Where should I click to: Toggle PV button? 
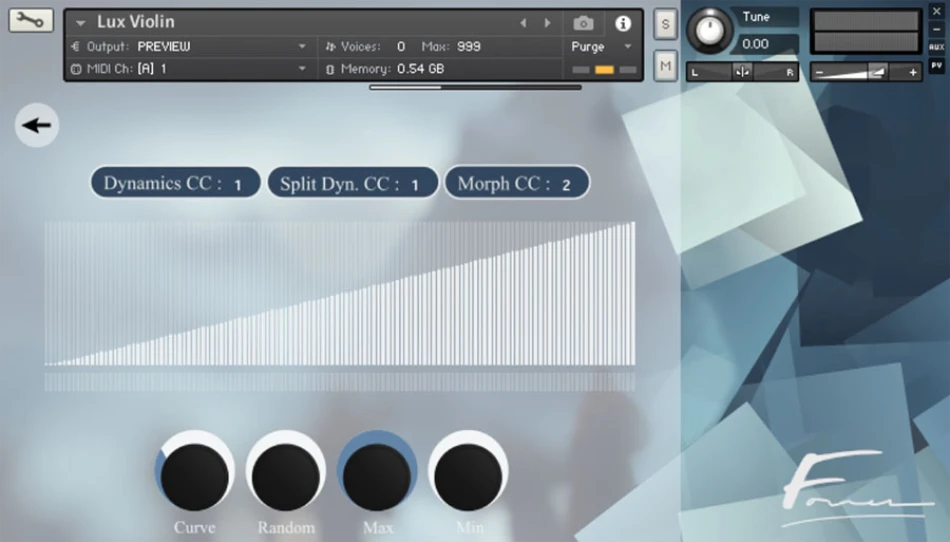coord(936,65)
